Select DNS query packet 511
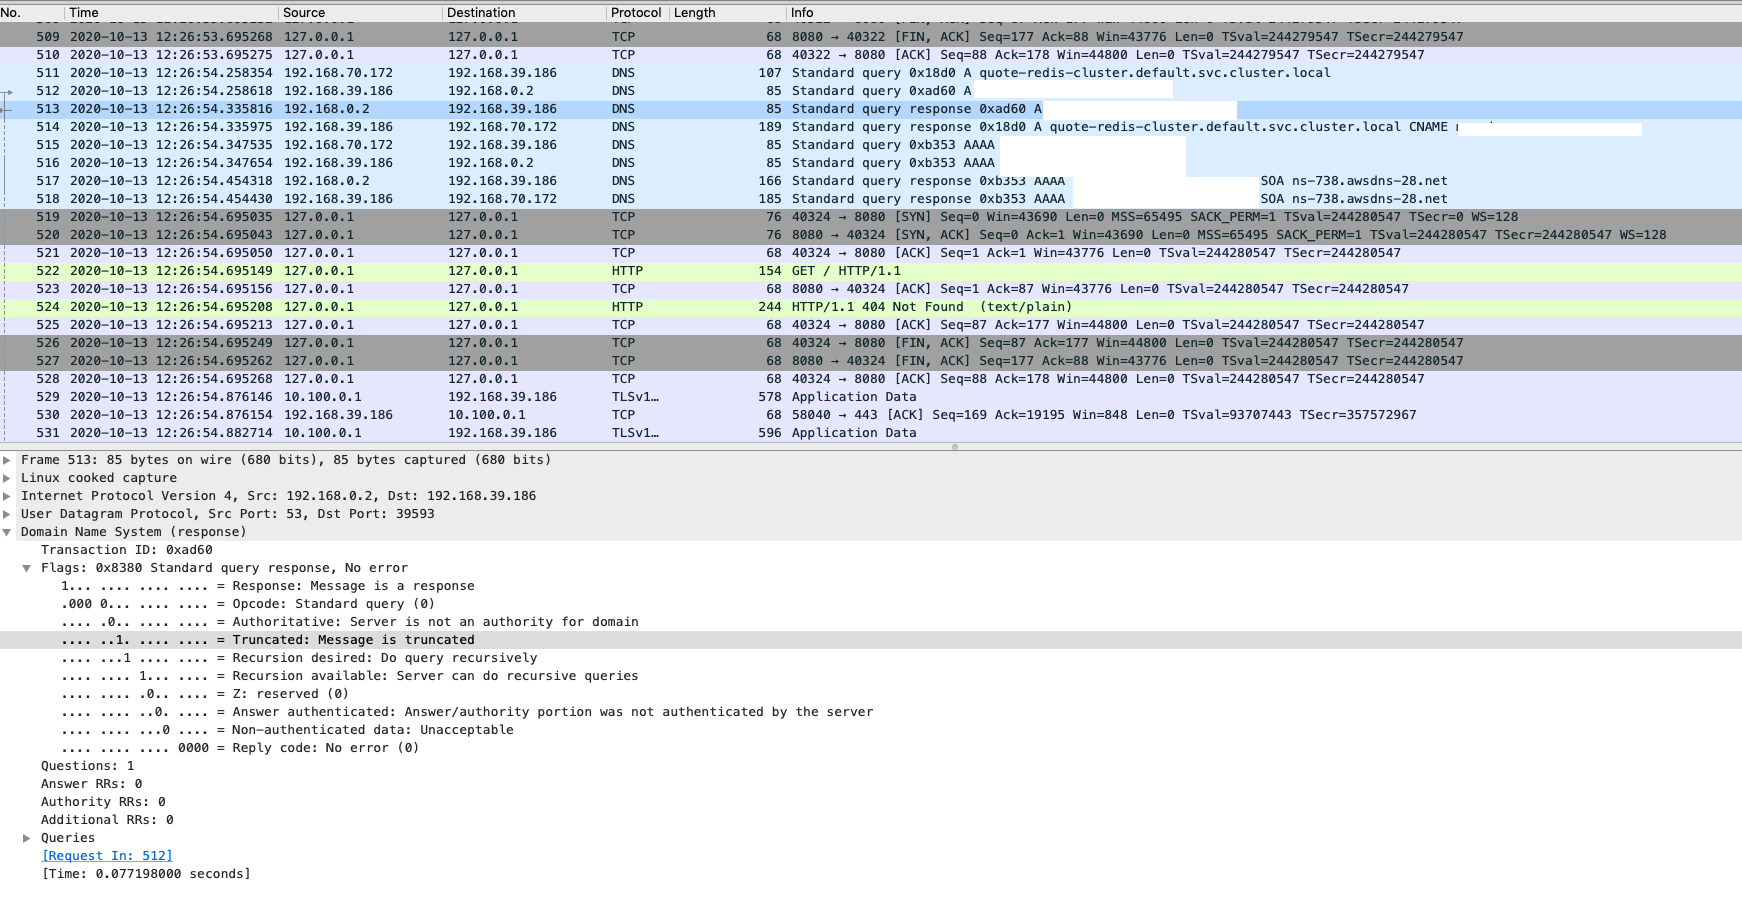Image resolution: width=1742 pixels, height=912 pixels. tap(400, 72)
